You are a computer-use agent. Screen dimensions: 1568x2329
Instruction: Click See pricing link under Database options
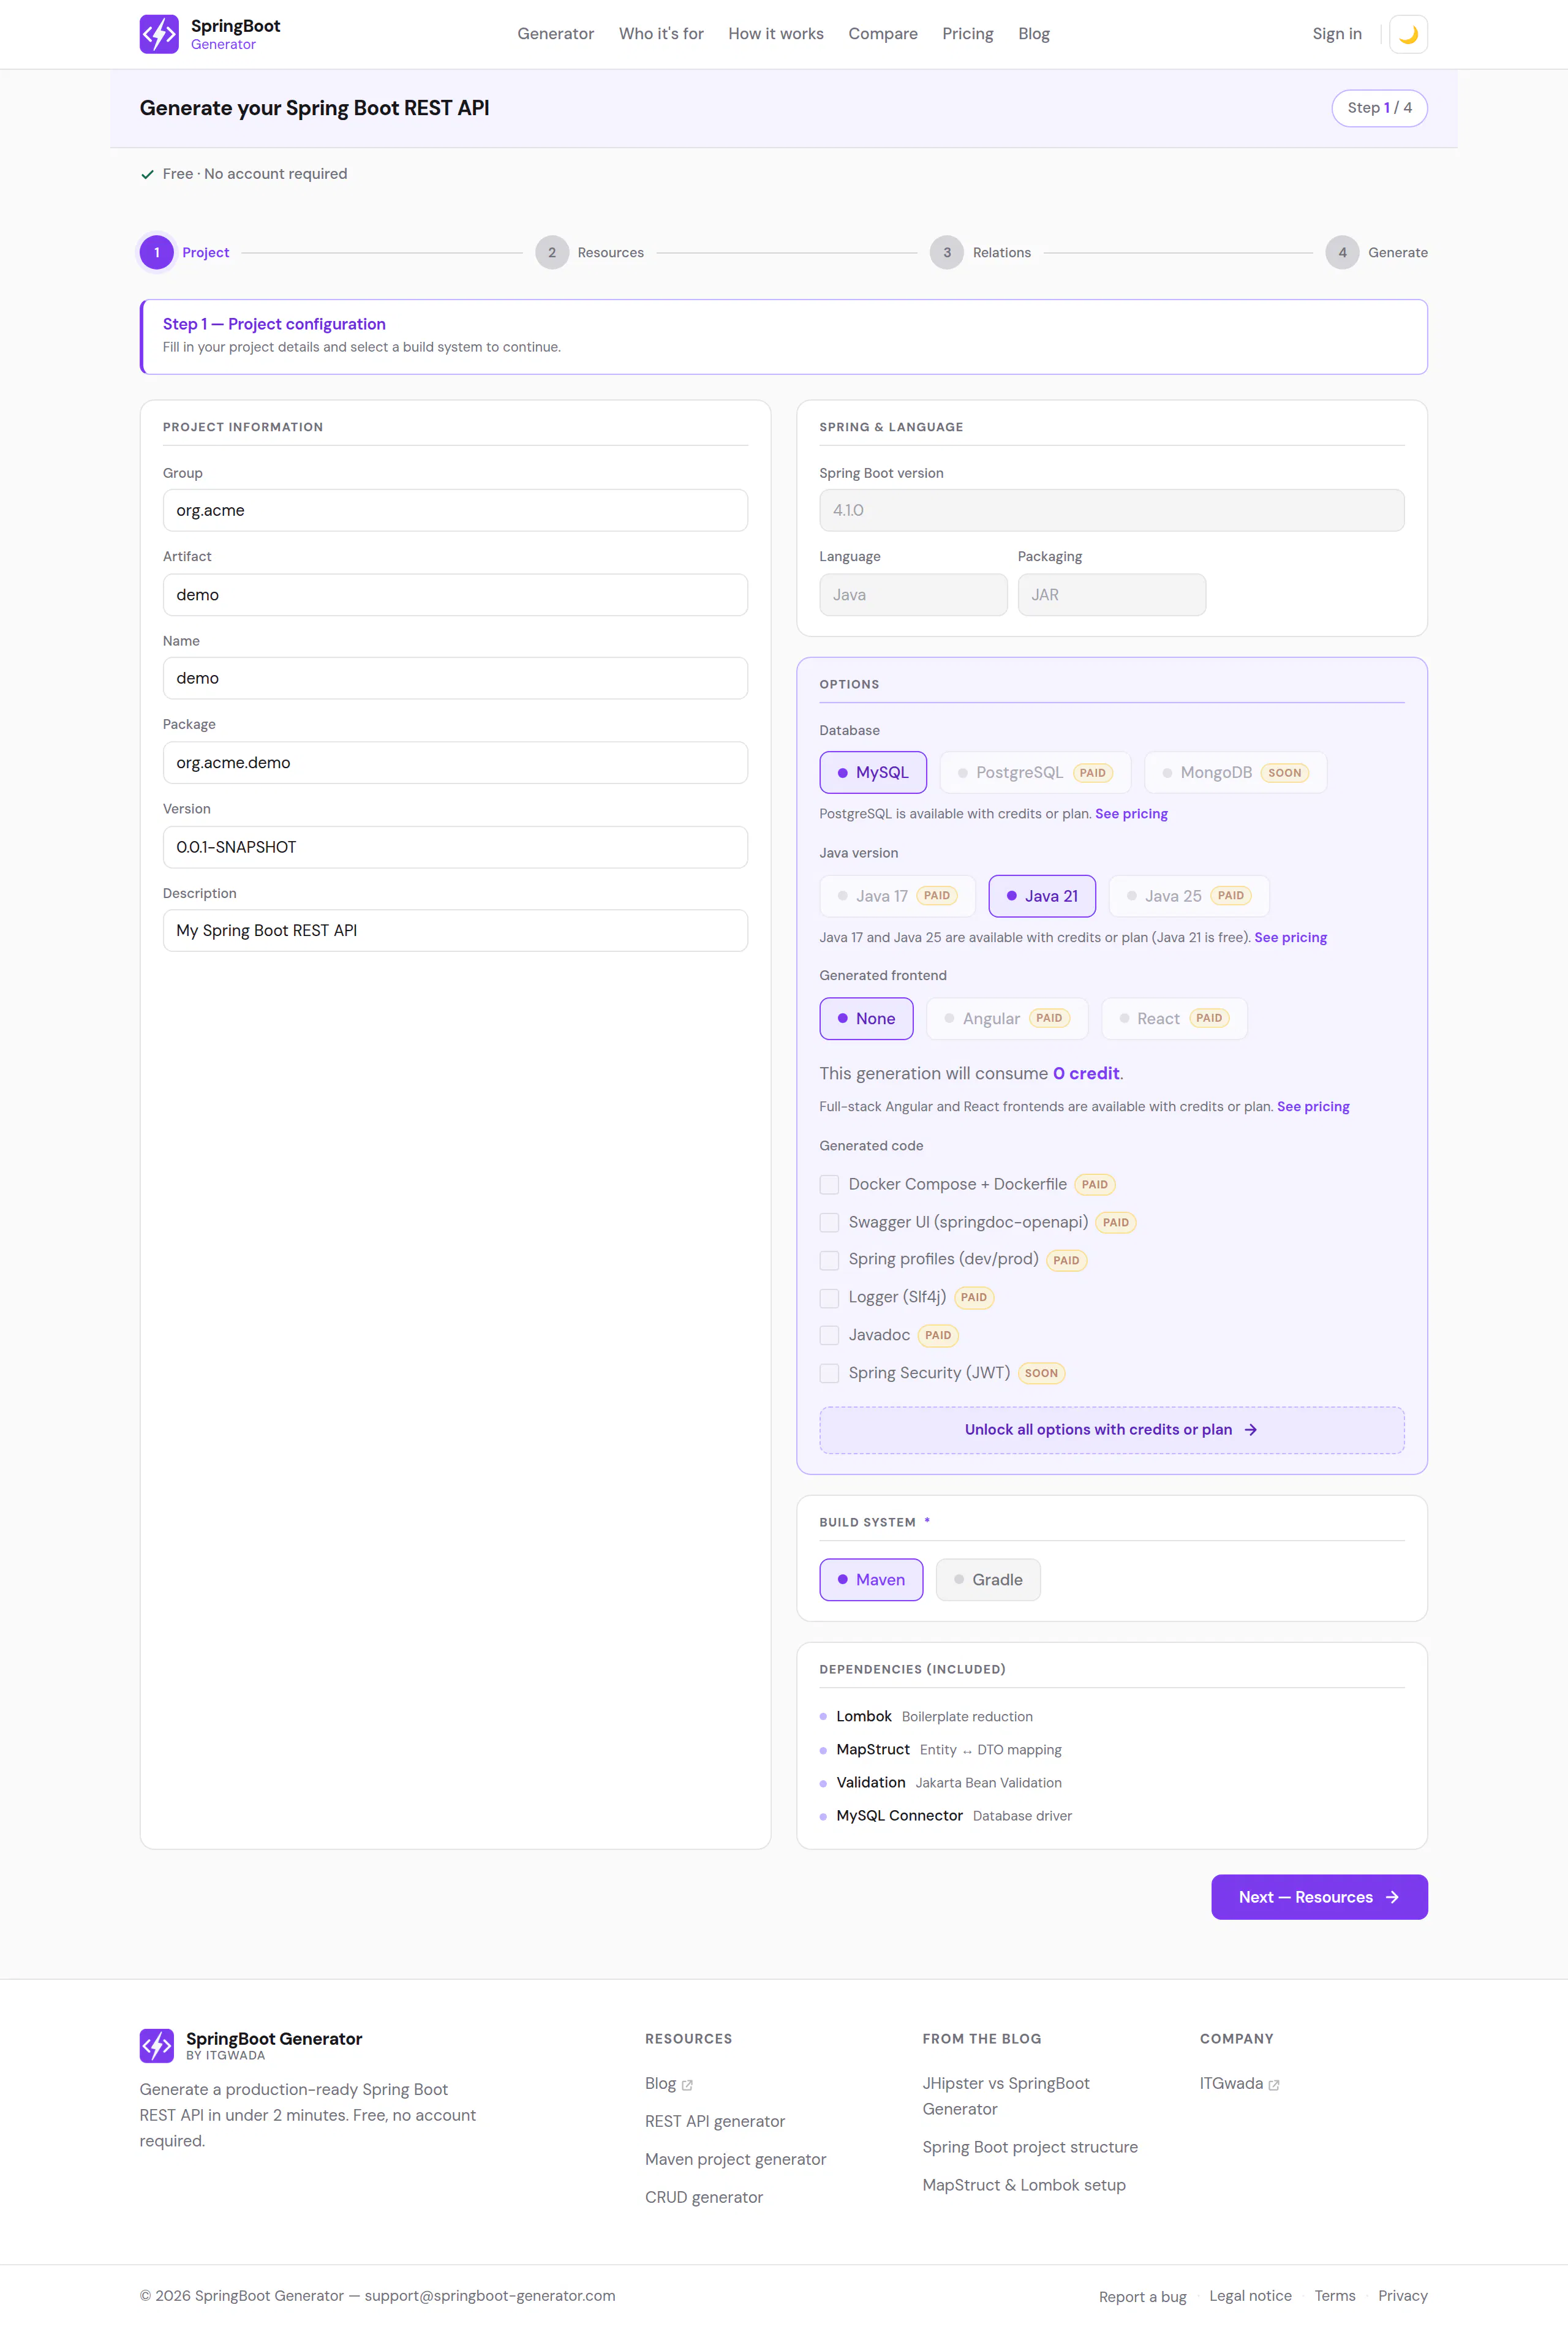tap(1131, 814)
